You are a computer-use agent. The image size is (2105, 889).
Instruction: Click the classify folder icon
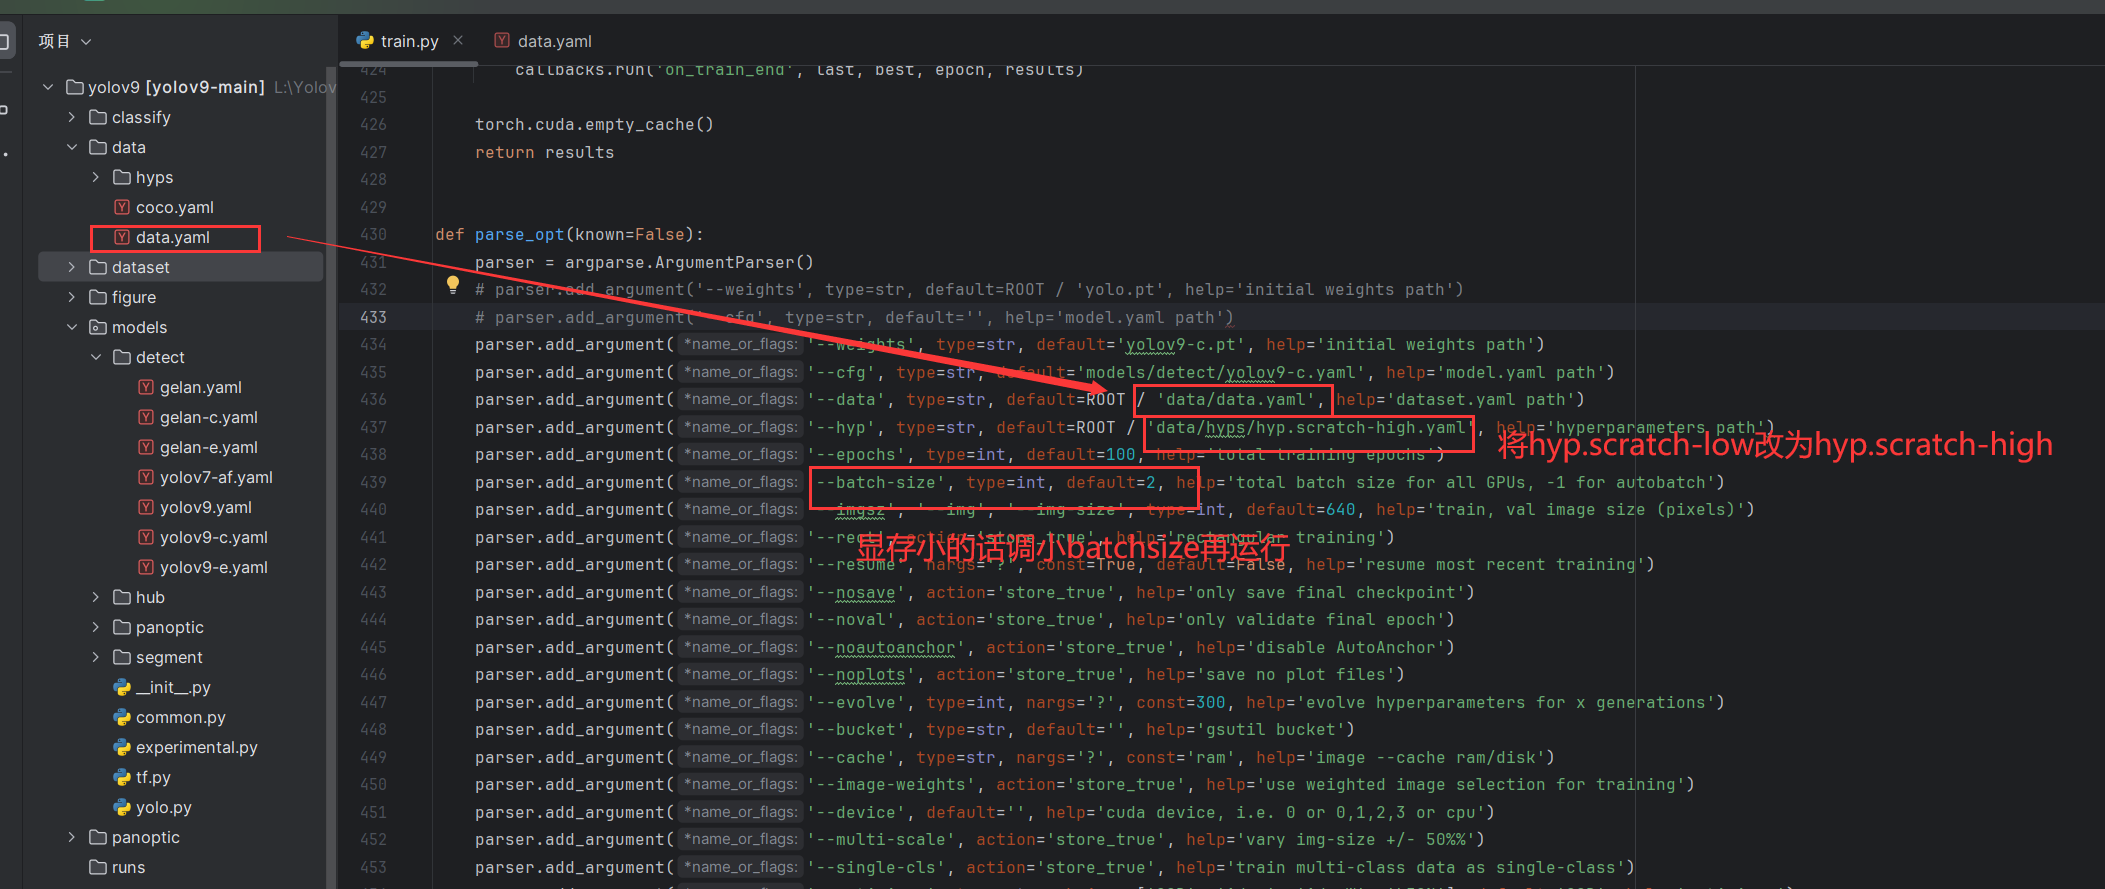[x=98, y=117]
